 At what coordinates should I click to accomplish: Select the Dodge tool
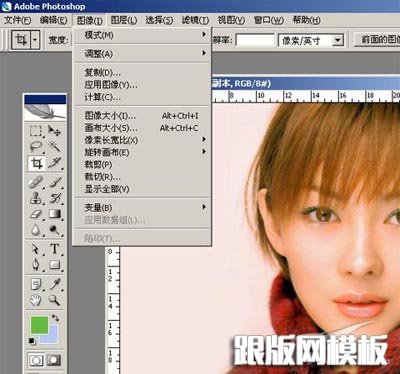(x=54, y=229)
